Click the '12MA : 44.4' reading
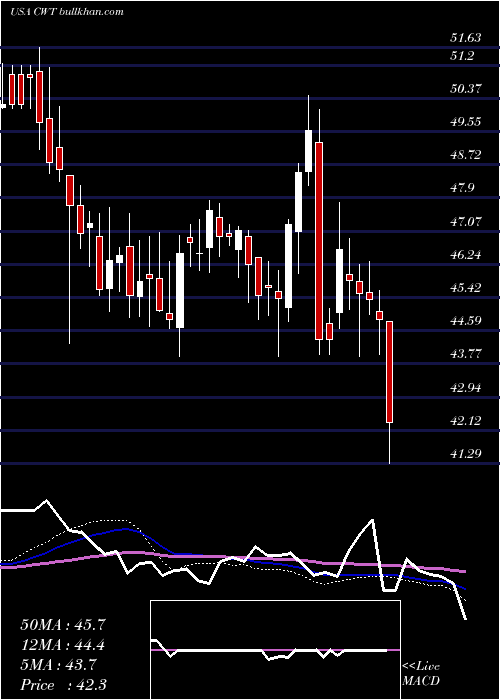 click(x=63, y=645)
